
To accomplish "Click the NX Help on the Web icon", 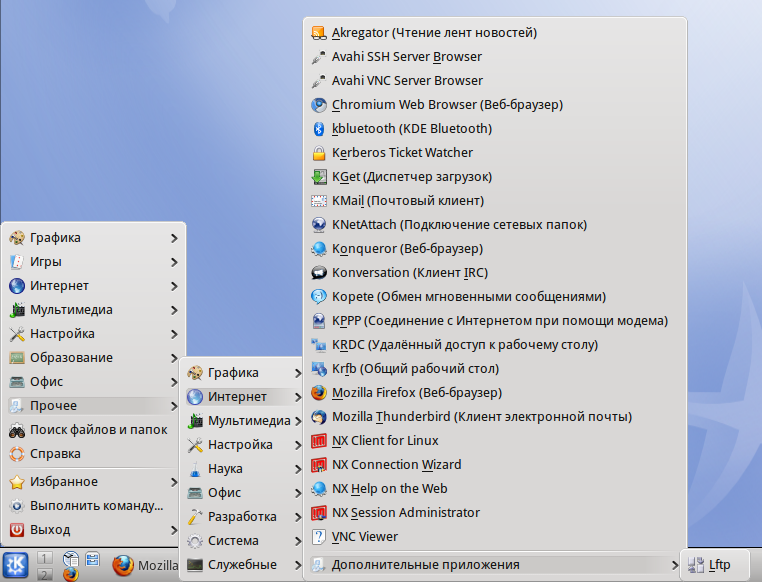I will click(x=319, y=489).
